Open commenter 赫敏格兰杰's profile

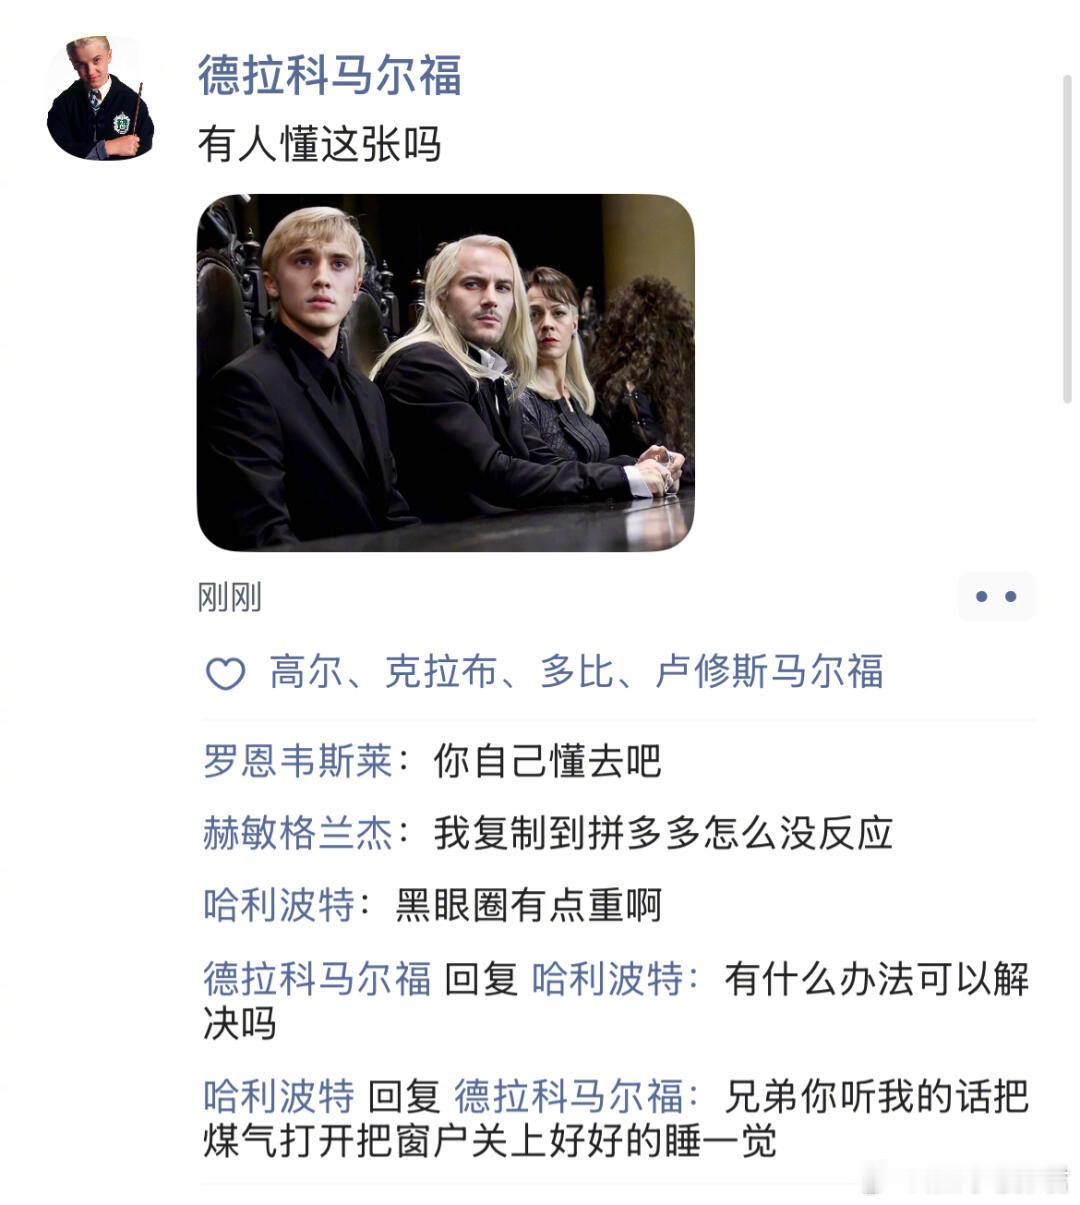tap(297, 833)
